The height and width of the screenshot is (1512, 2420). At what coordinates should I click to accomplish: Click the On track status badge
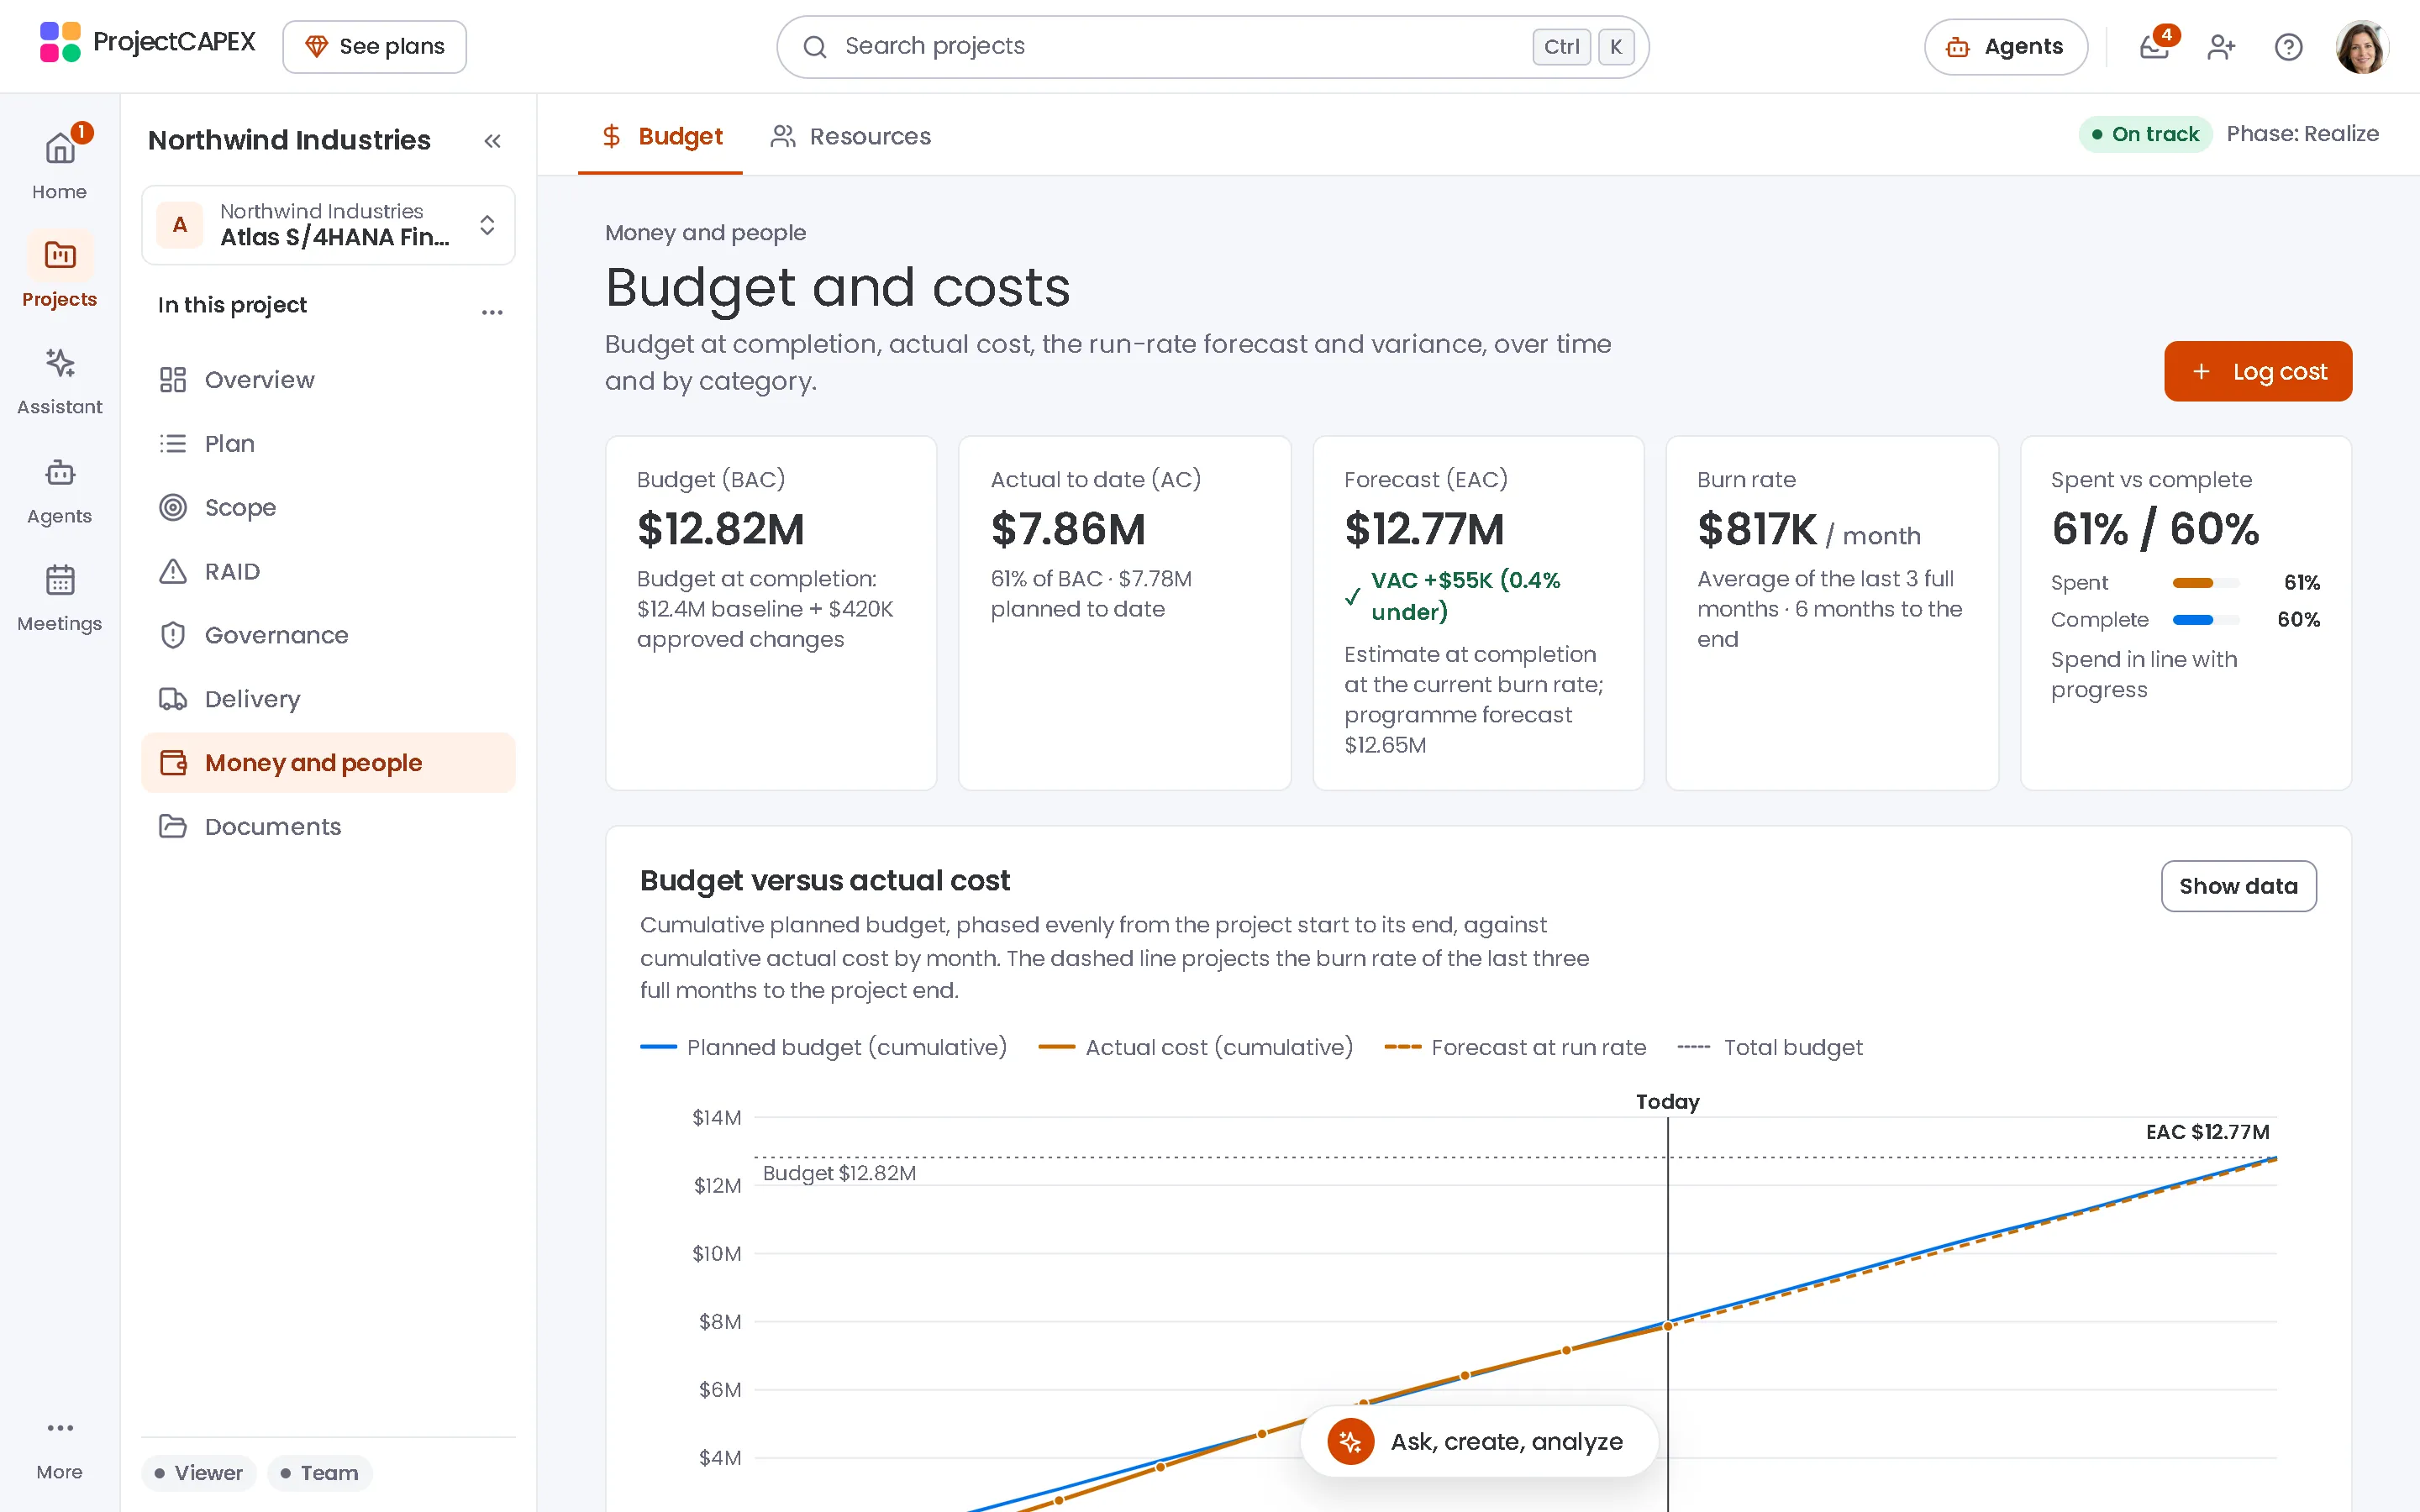(x=2145, y=134)
